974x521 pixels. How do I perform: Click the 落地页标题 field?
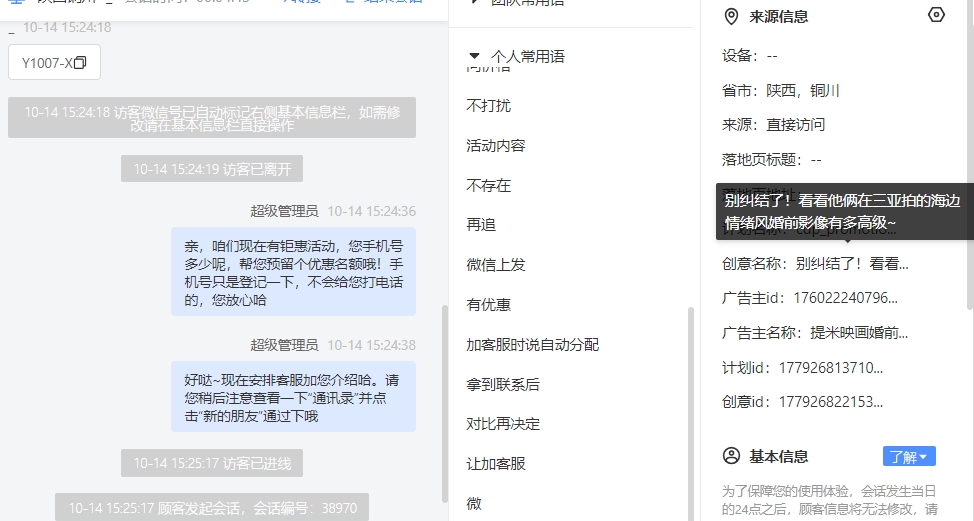(x=771, y=160)
